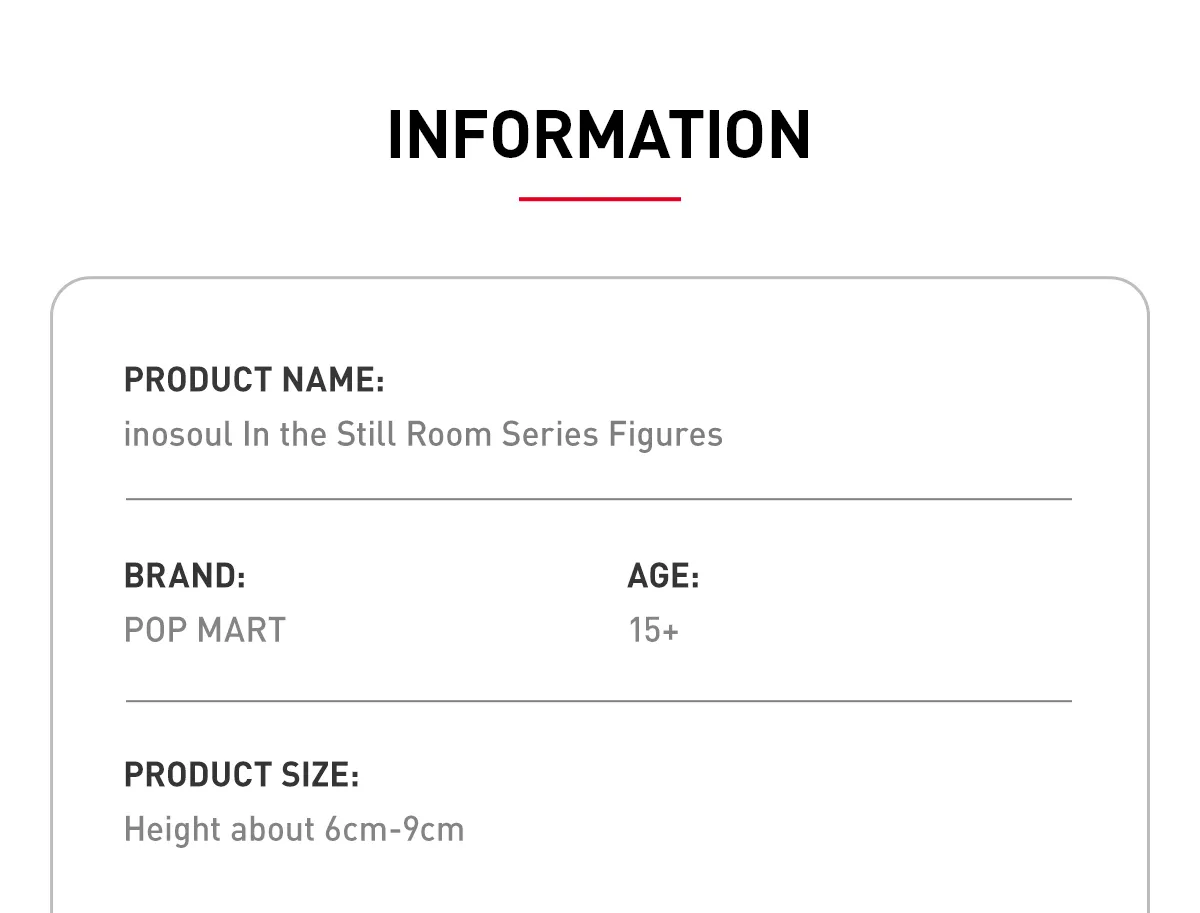Click the 15+ age value
The height and width of the screenshot is (913, 1200).
654,630
